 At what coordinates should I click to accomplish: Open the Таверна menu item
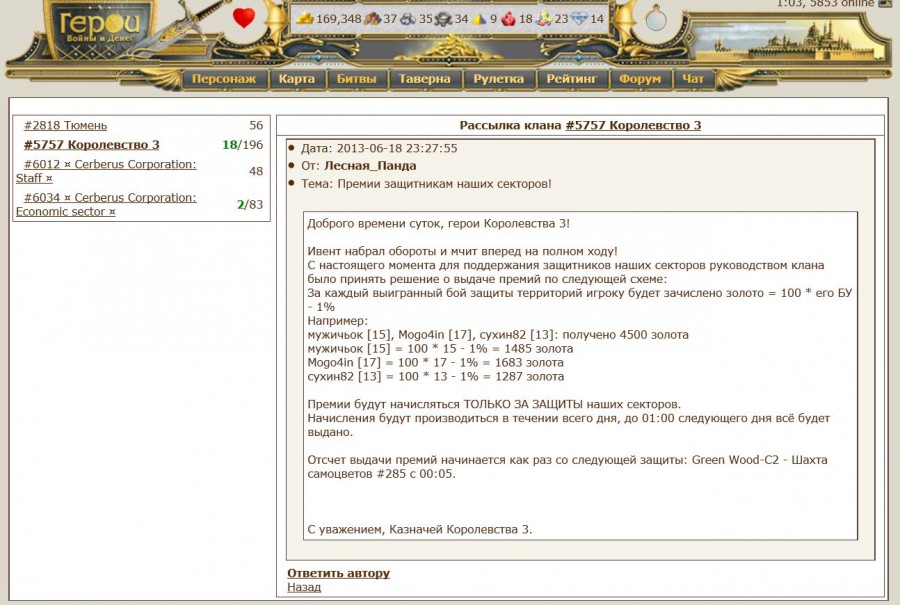[425, 79]
